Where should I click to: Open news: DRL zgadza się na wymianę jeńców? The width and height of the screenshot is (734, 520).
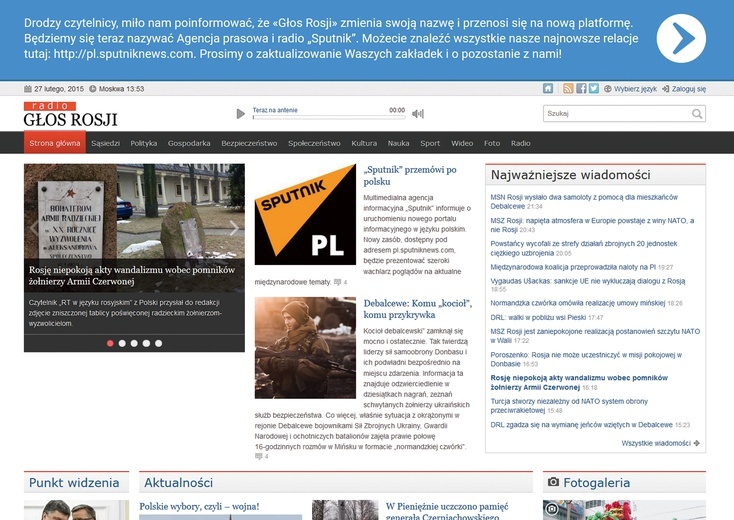pyautogui.click(x=581, y=425)
